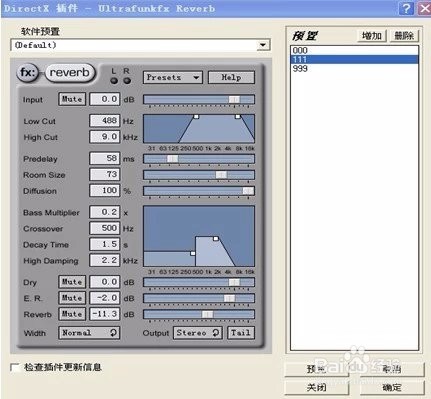This screenshot has height=399, width=431.
Task: Mute the E. R. signal
Action: click(72, 298)
